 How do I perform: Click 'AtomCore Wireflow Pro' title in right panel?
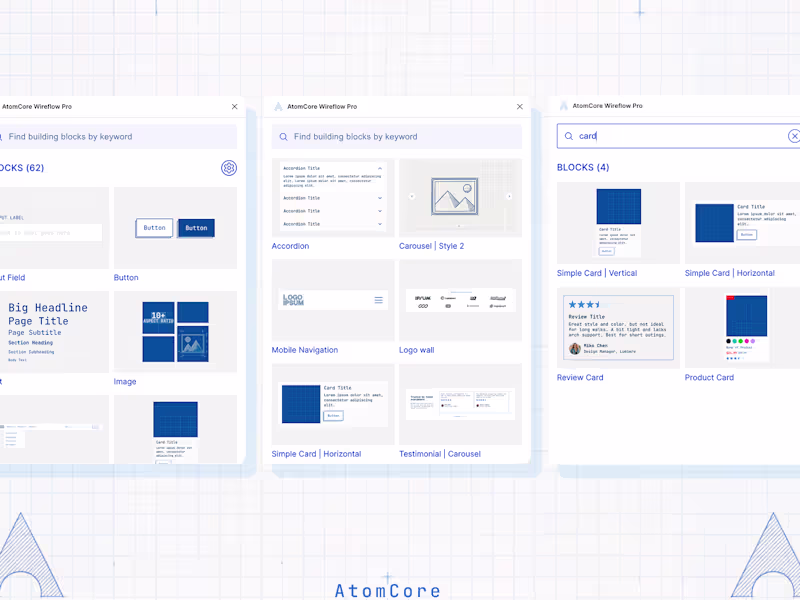[x=607, y=106]
